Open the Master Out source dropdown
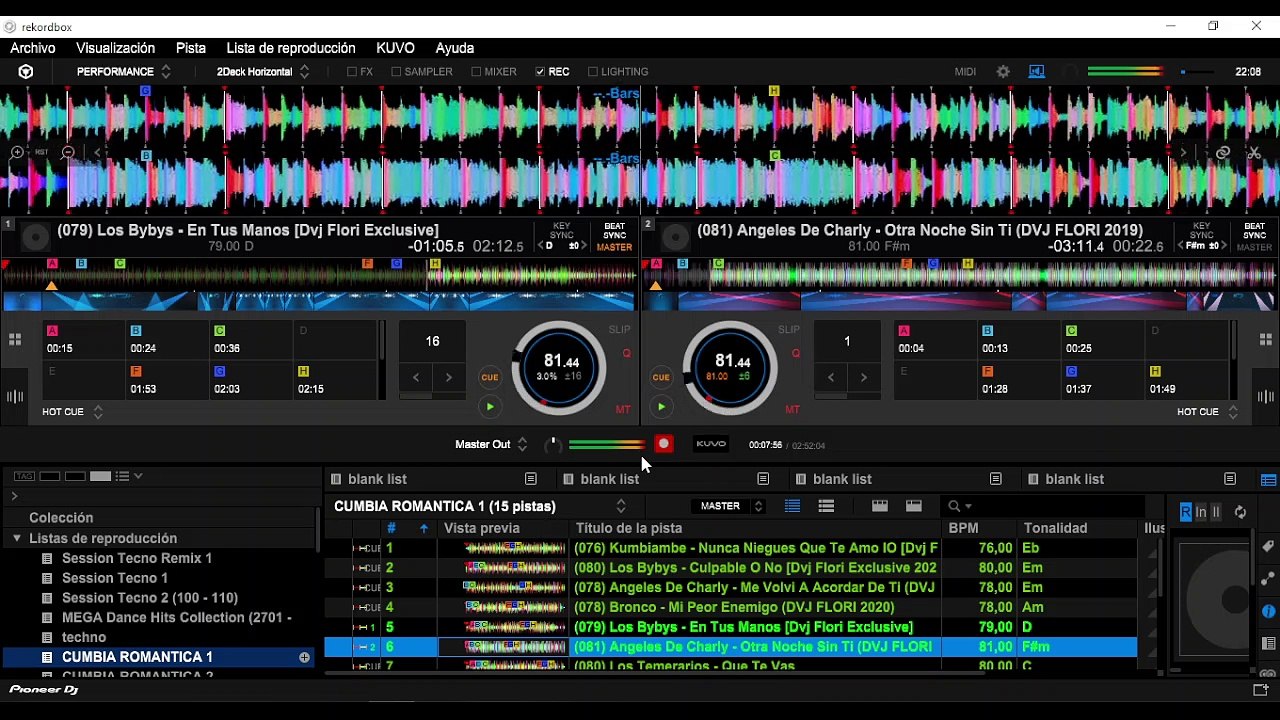 coord(491,445)
